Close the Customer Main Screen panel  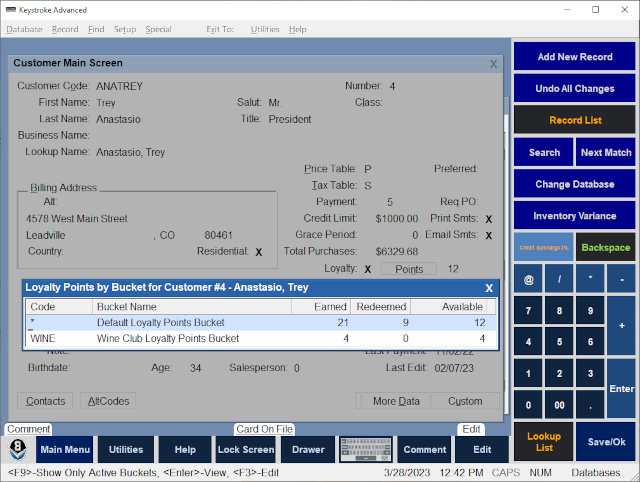493,64
